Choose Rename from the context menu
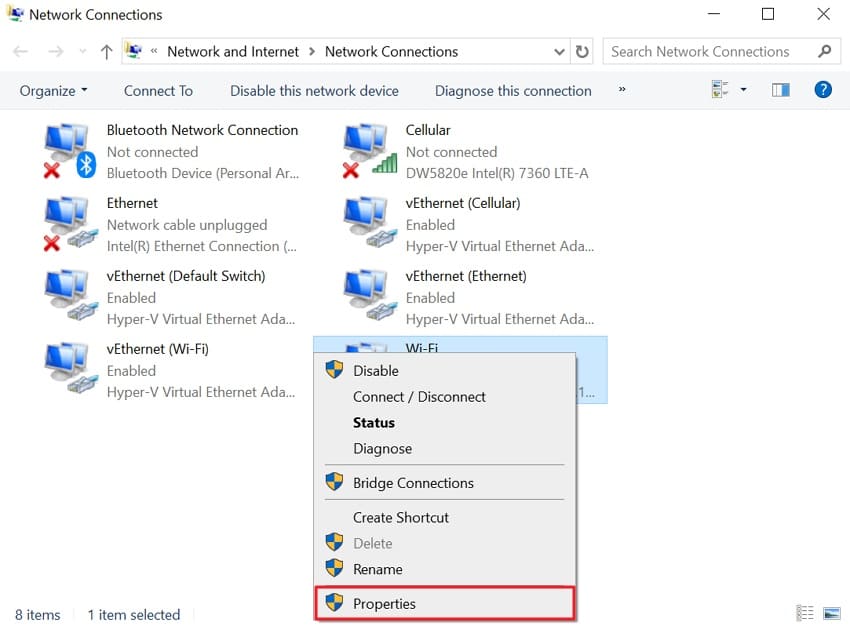Image resolution: width=850 pixels, height=626 pixels. [444, 569]
